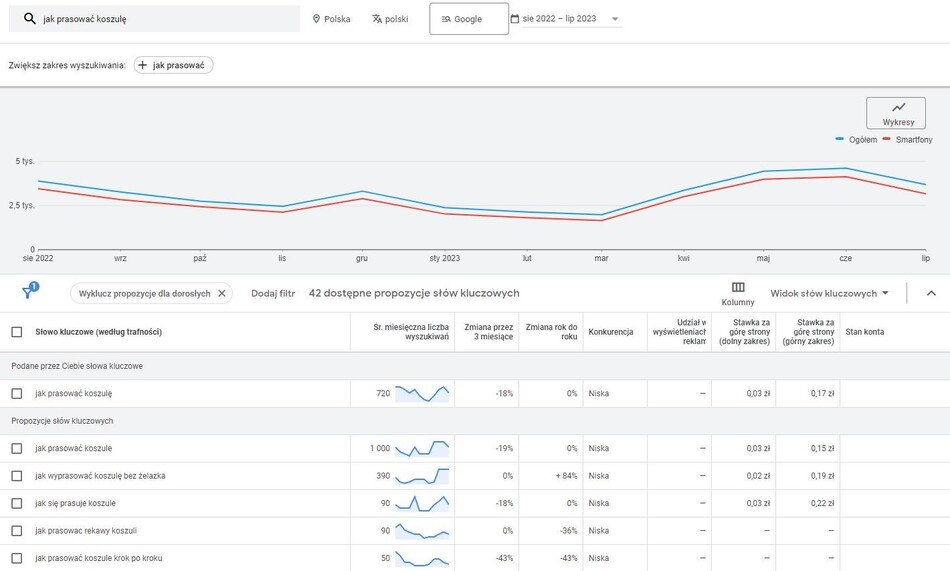950x571 pixels.
Task: Open the date range dropdown arrow
Action: [615, 19]
